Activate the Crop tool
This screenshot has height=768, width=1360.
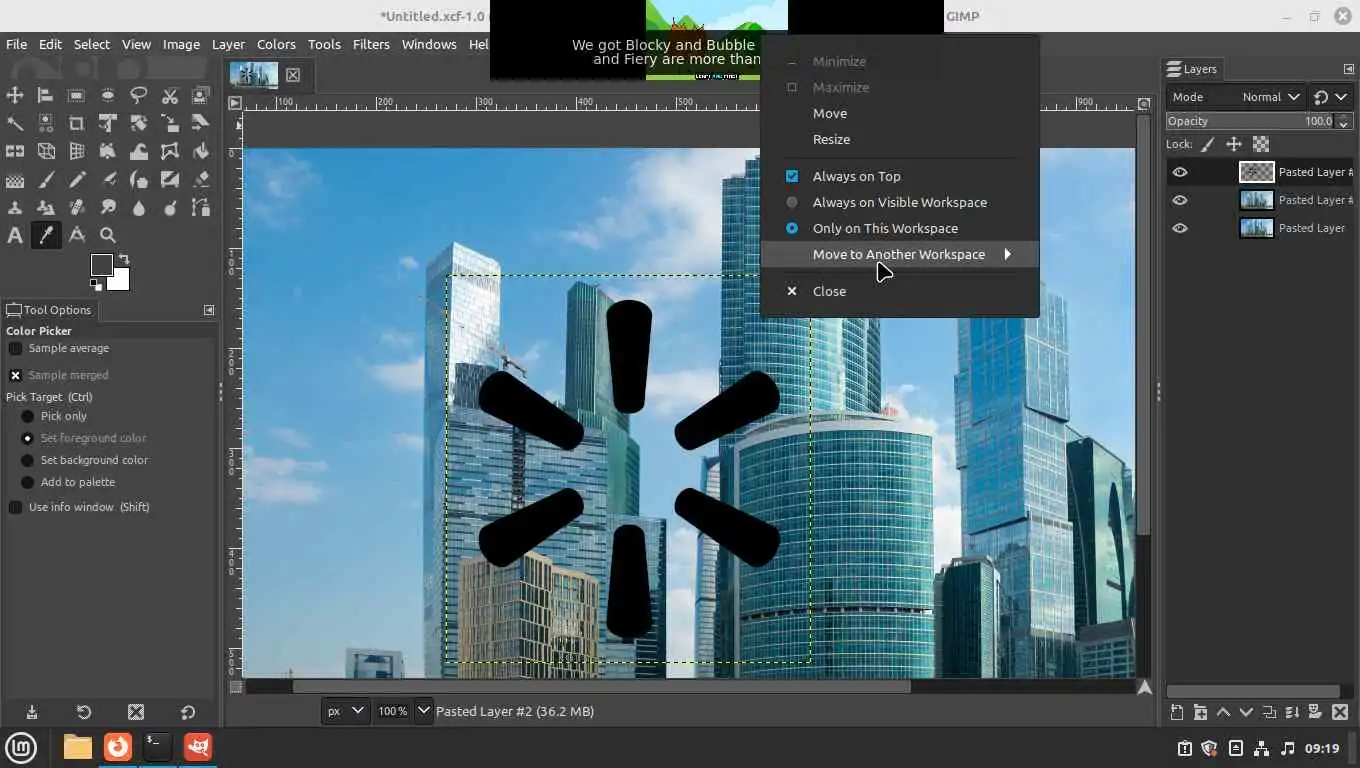click(x=77, y=123)
